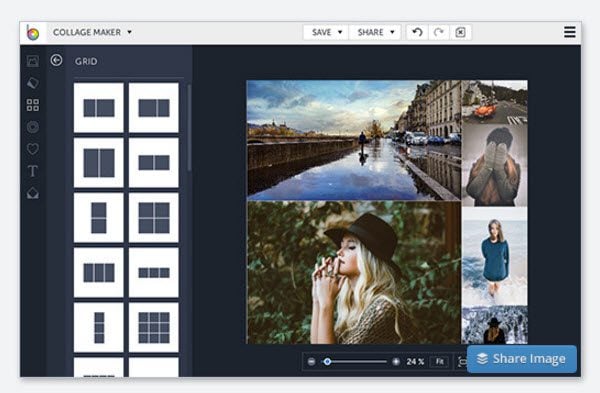Screen dimensions: 600x393
Task: Click the BeFunky logo icon
Action: click(33, 33)
